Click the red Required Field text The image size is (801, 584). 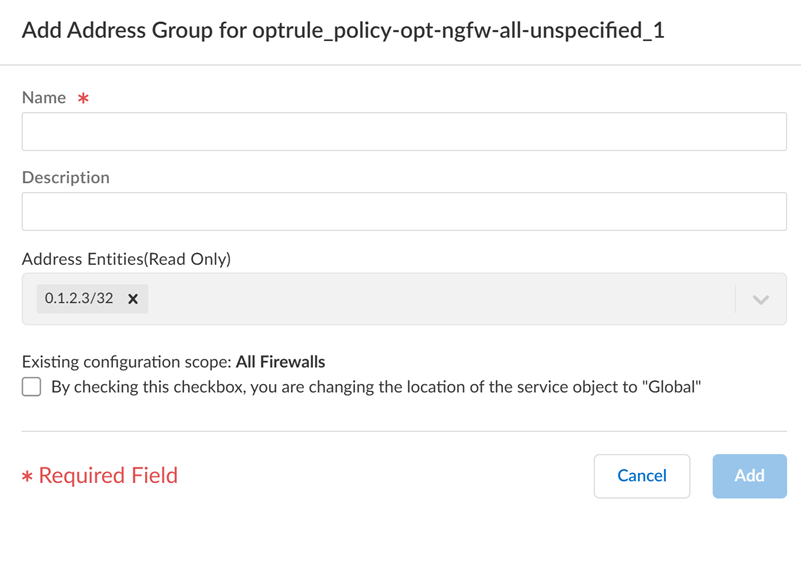(x=108, y=476)
